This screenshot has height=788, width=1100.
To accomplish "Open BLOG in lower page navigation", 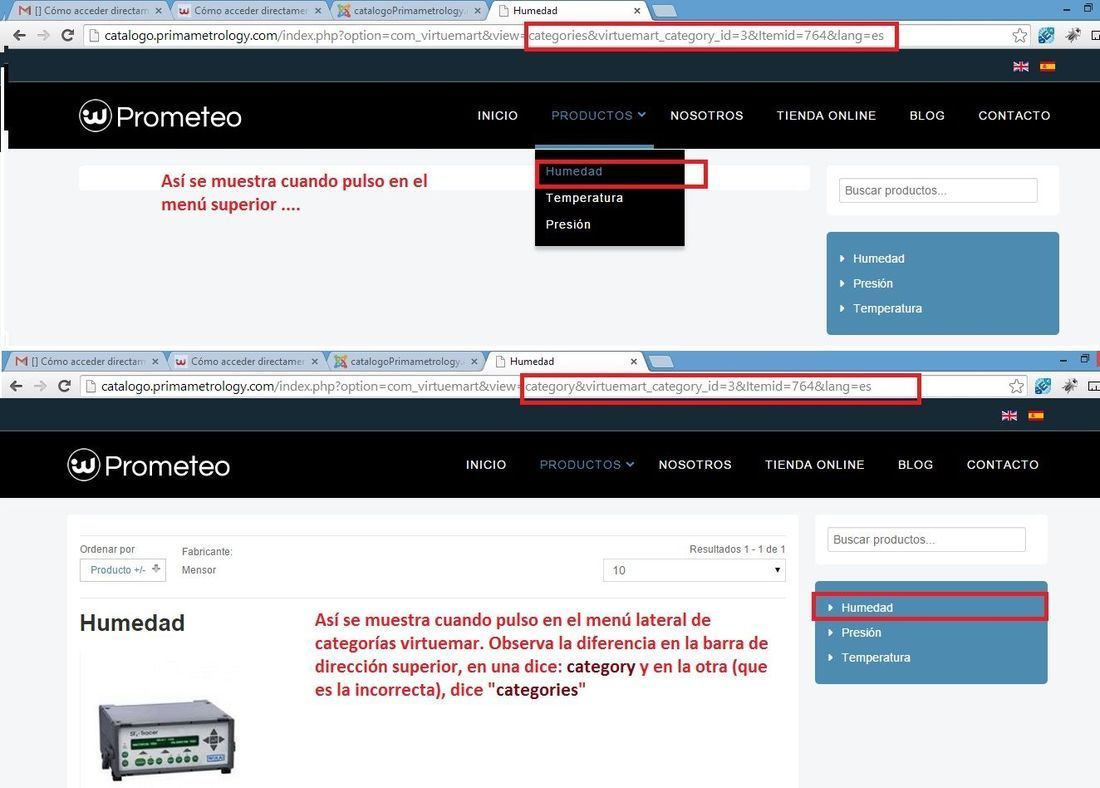I will click(x=915, y=465).
